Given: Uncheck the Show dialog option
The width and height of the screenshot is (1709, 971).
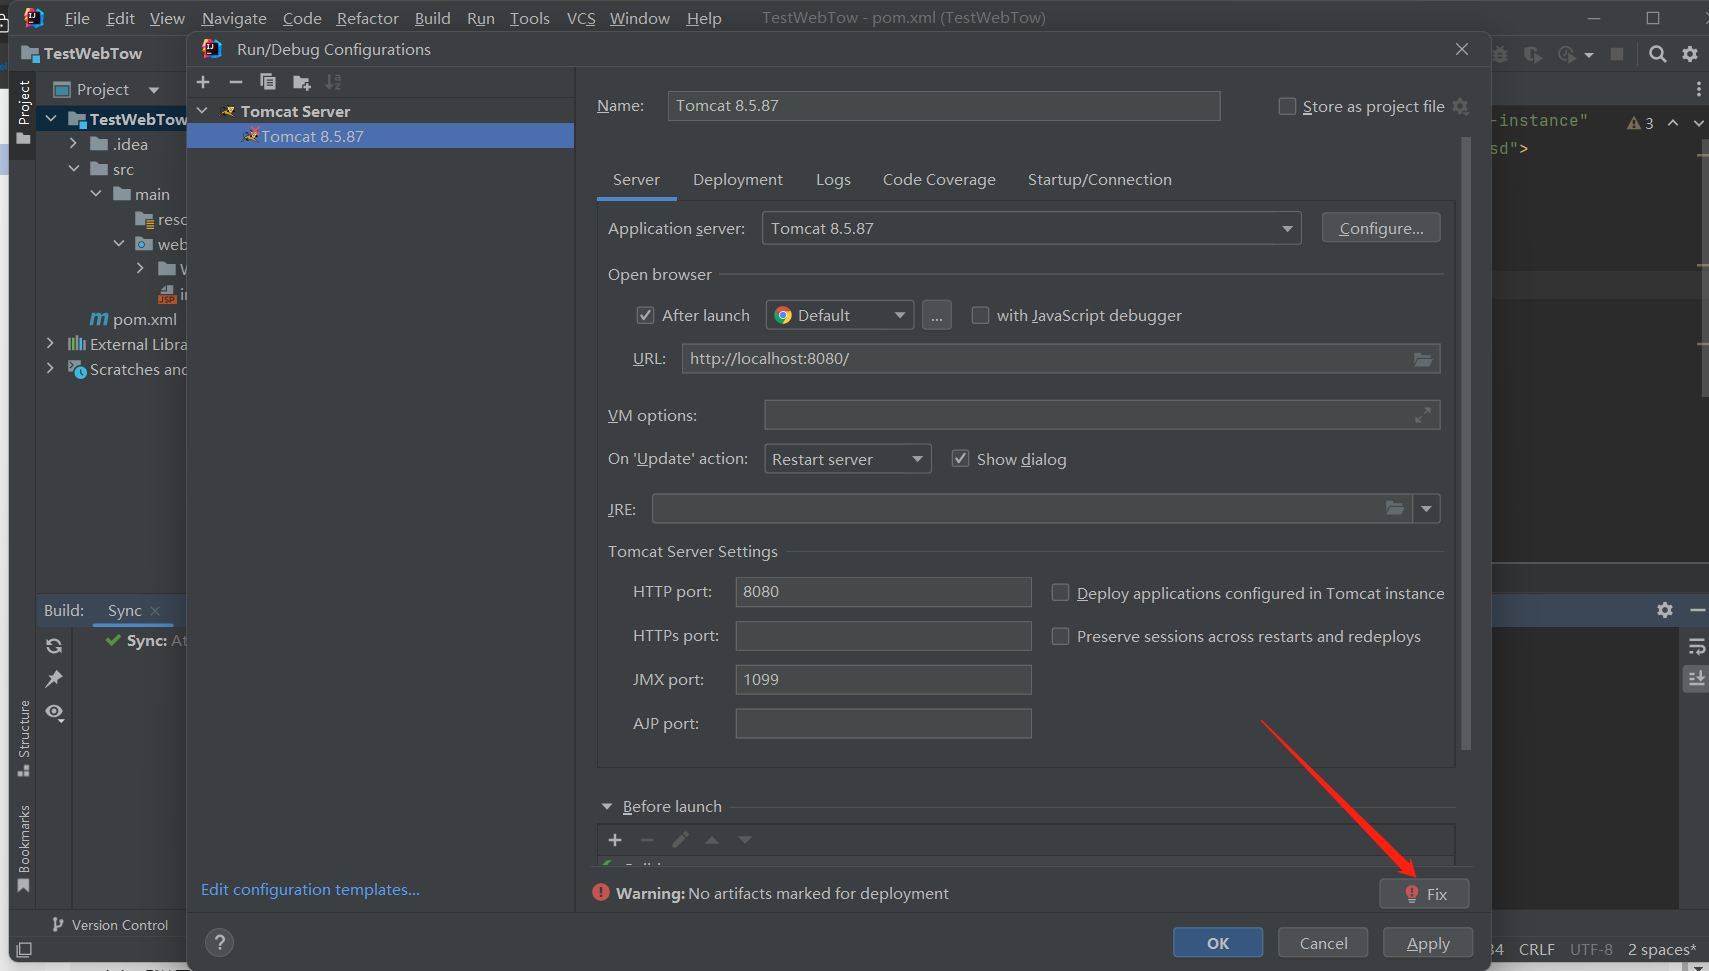Looking at the screenshot, I should tap(961, 459).
